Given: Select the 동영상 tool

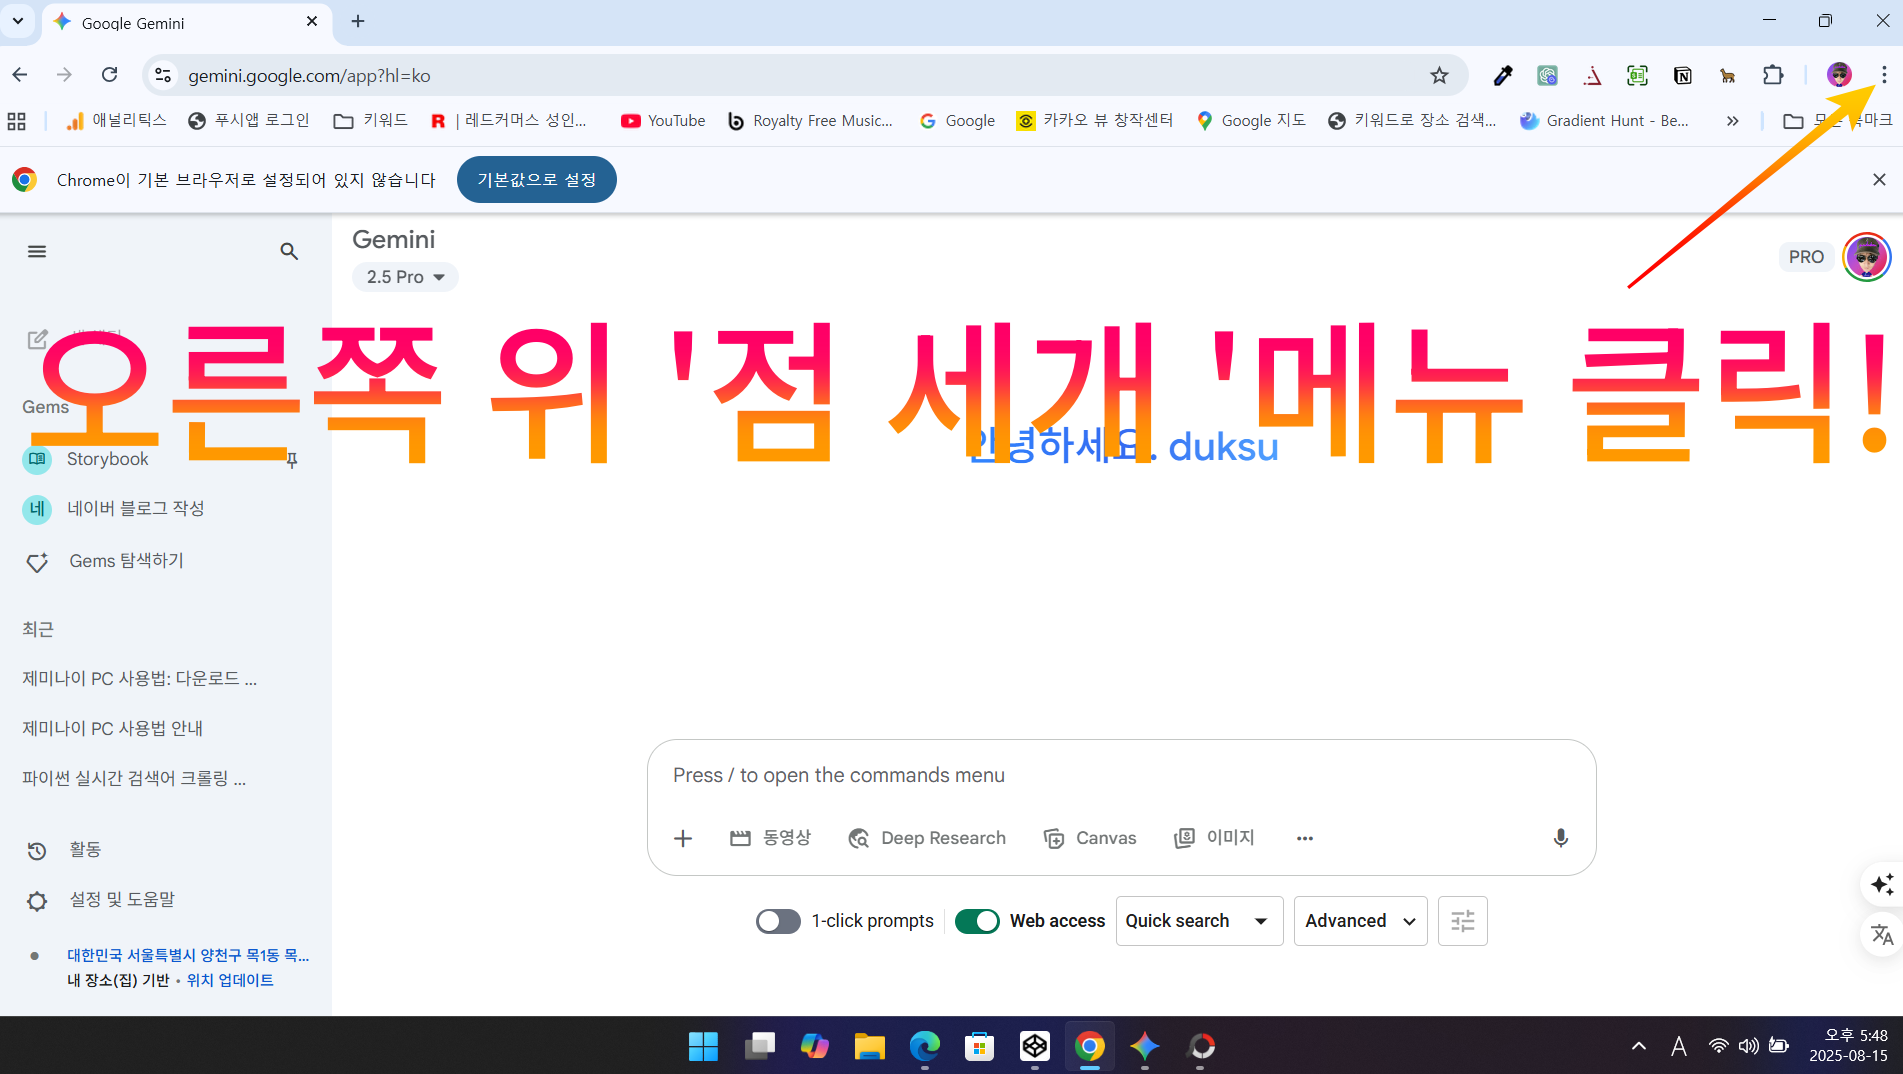Looking at the screenshot, I should (770, 838).
